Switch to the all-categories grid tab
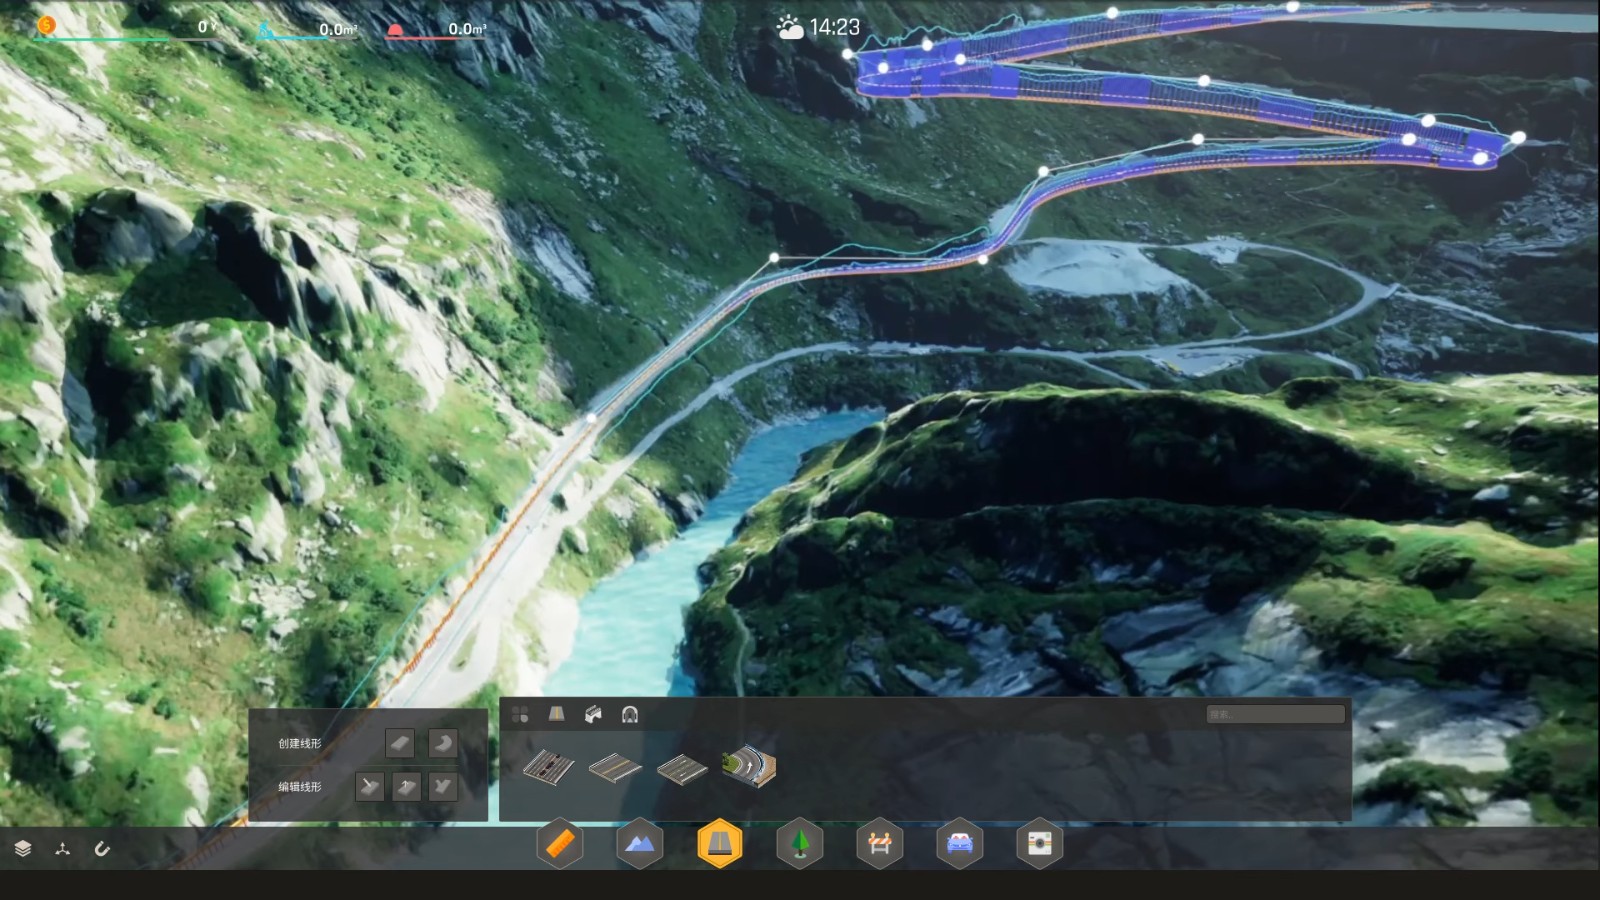Viewport: 1600px width, 900px height. coord(520,714)
